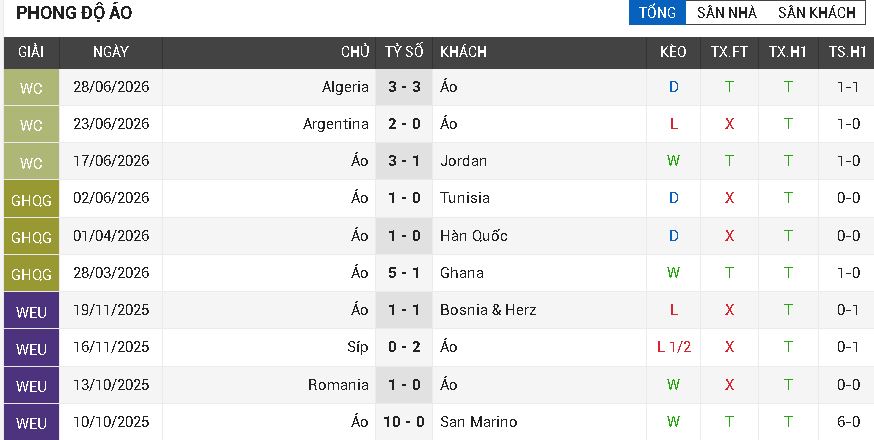Open the Algeria 3 - 3 score

pyautogui.click(x=404, y=87)
